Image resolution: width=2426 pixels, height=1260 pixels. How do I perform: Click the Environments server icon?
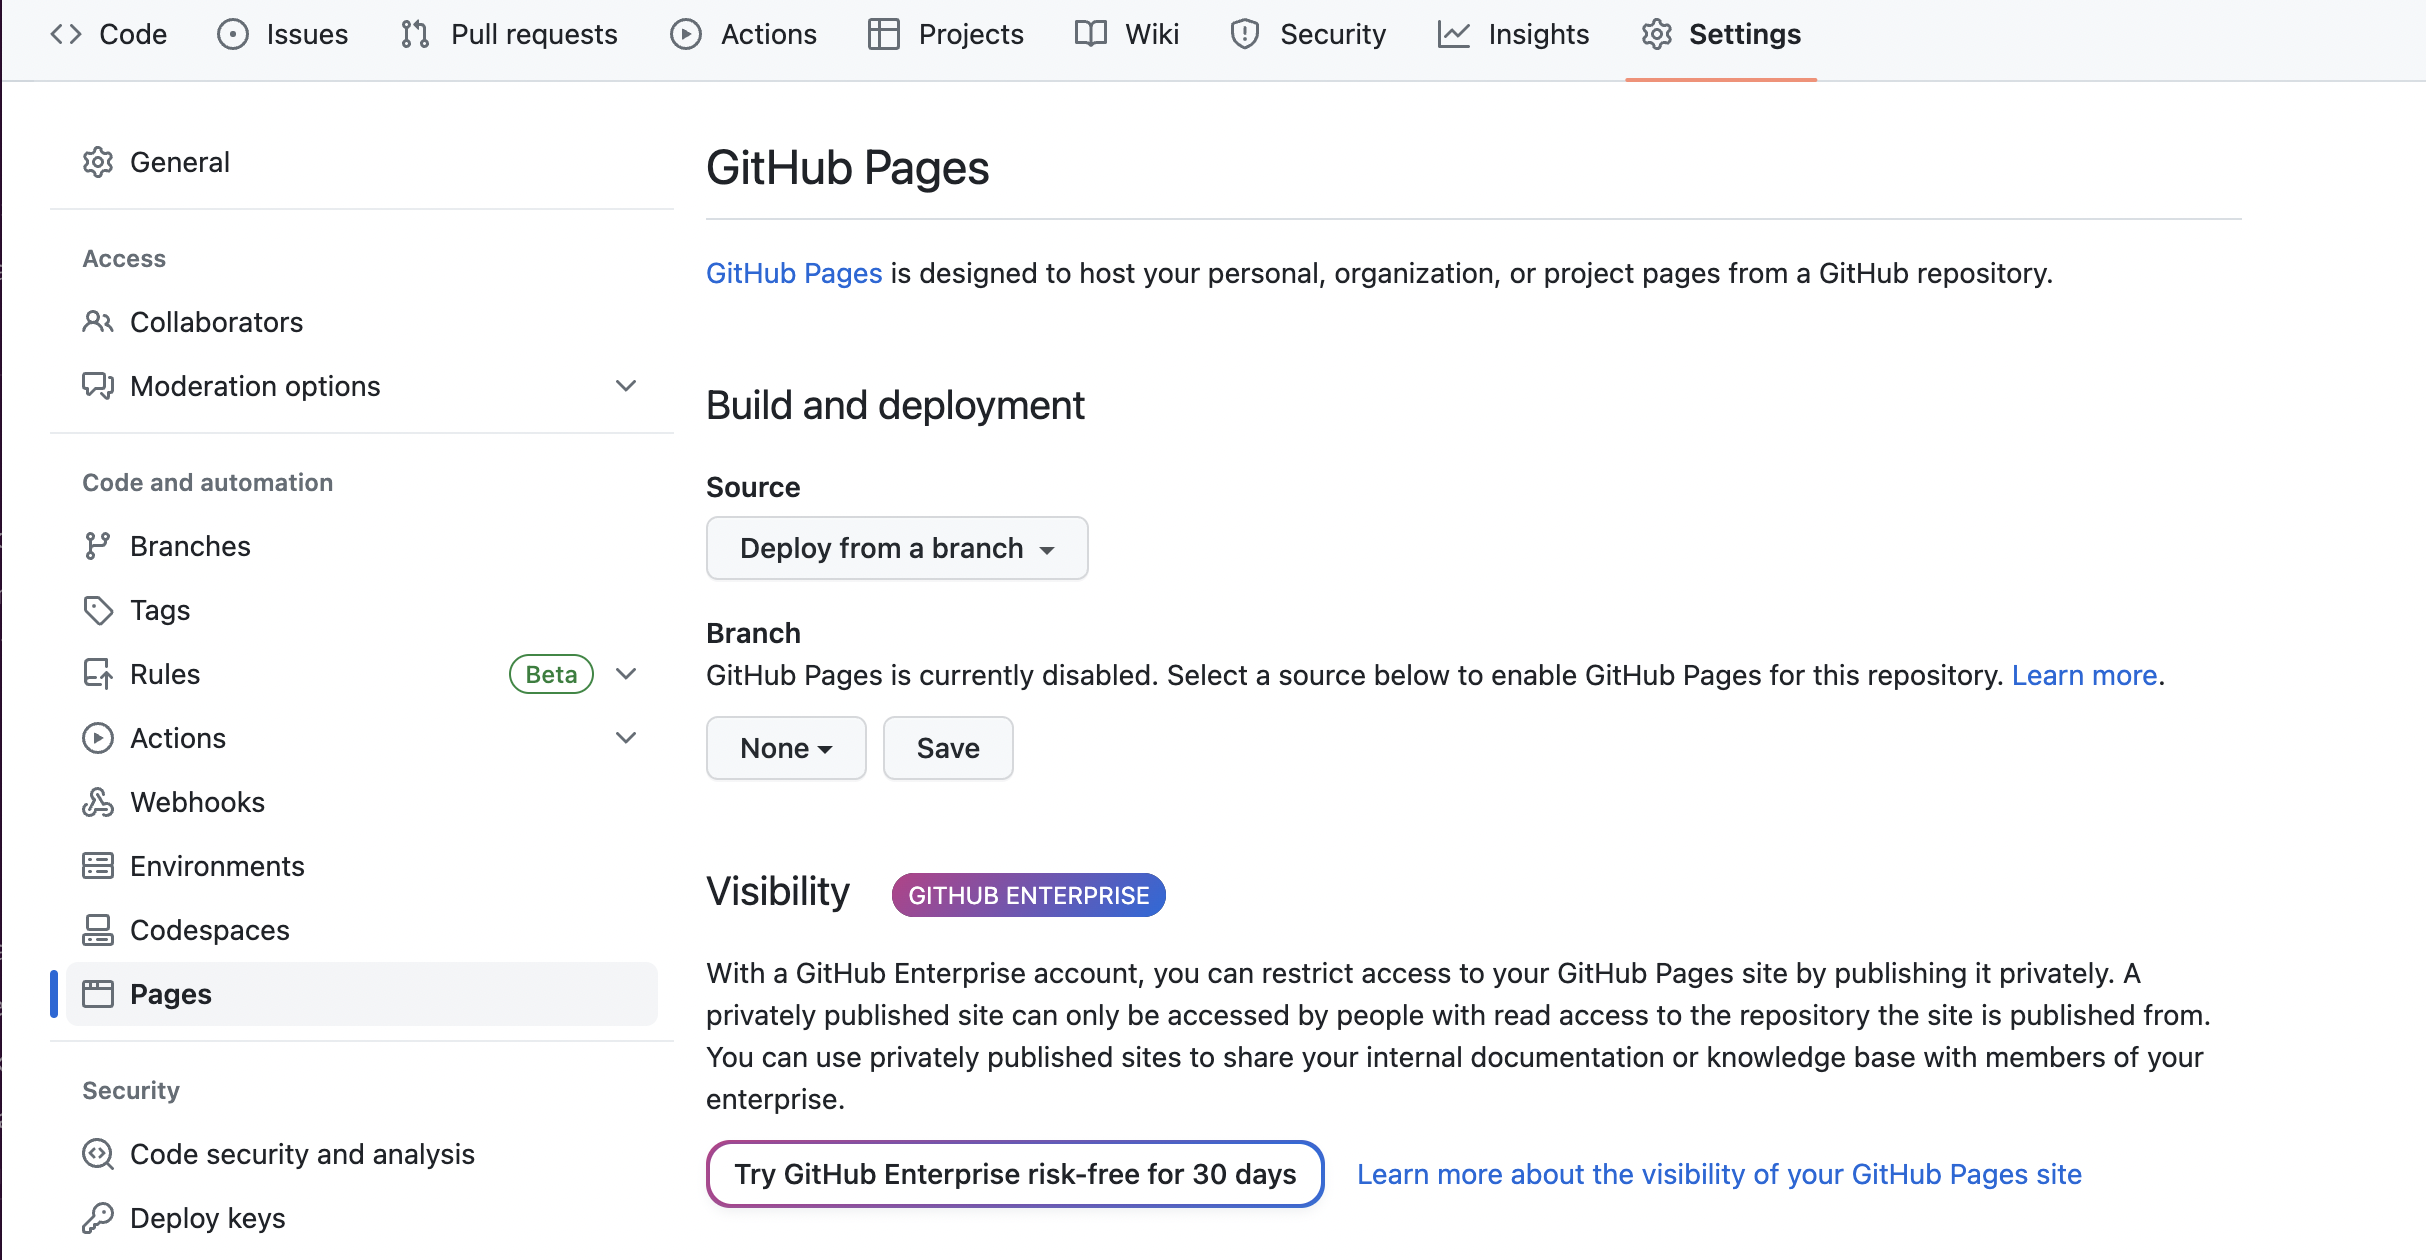(x=97, y=866)
